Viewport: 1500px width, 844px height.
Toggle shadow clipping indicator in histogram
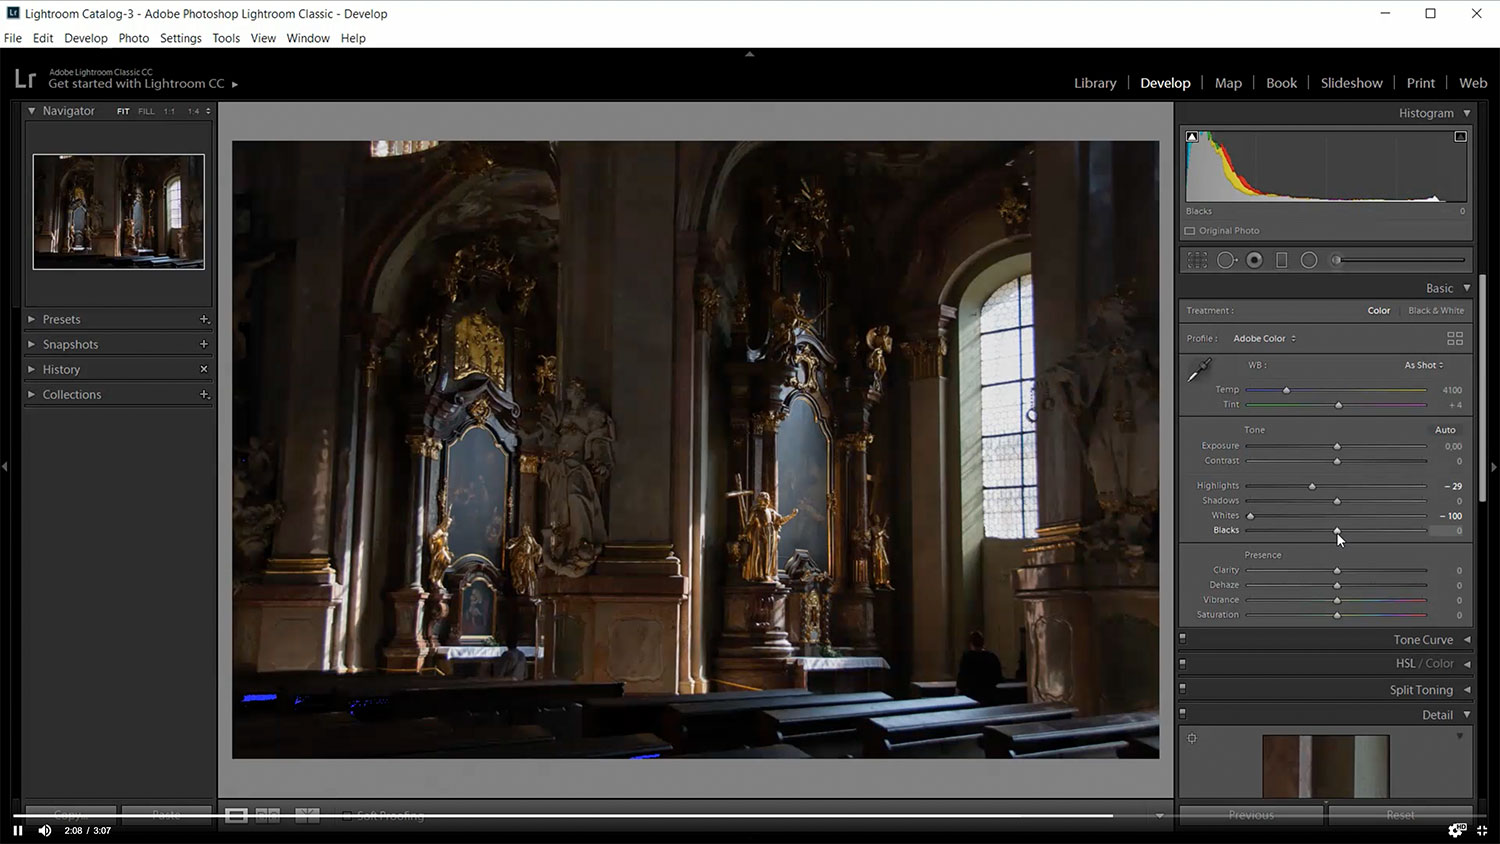point(1192,137)
